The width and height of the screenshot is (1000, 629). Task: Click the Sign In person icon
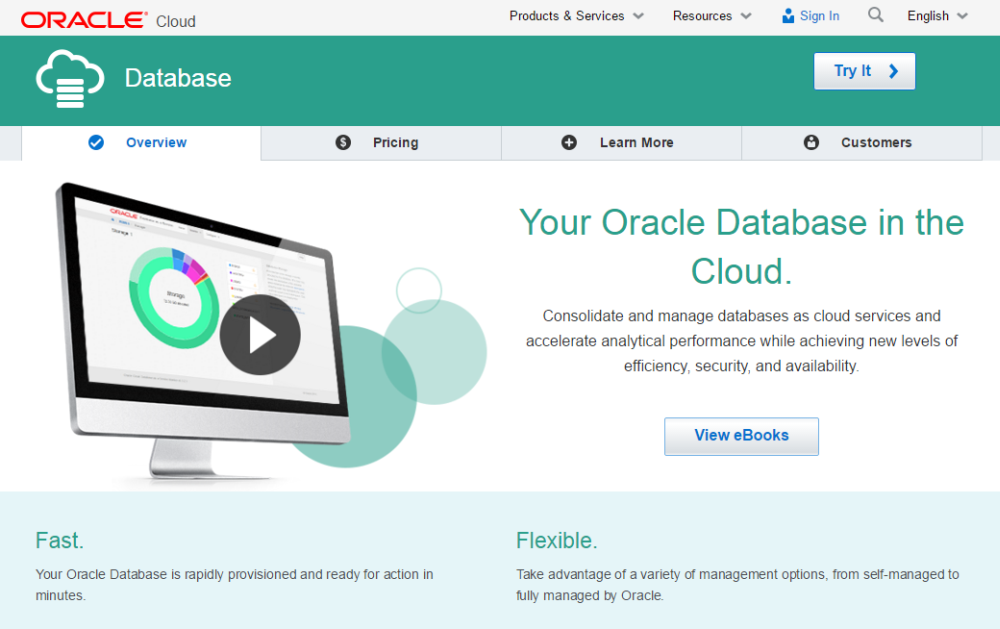point(789,15)
